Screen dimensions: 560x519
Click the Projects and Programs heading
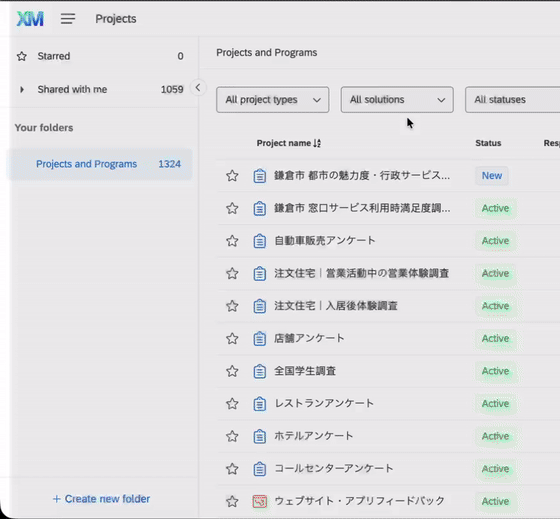point(267,53)
